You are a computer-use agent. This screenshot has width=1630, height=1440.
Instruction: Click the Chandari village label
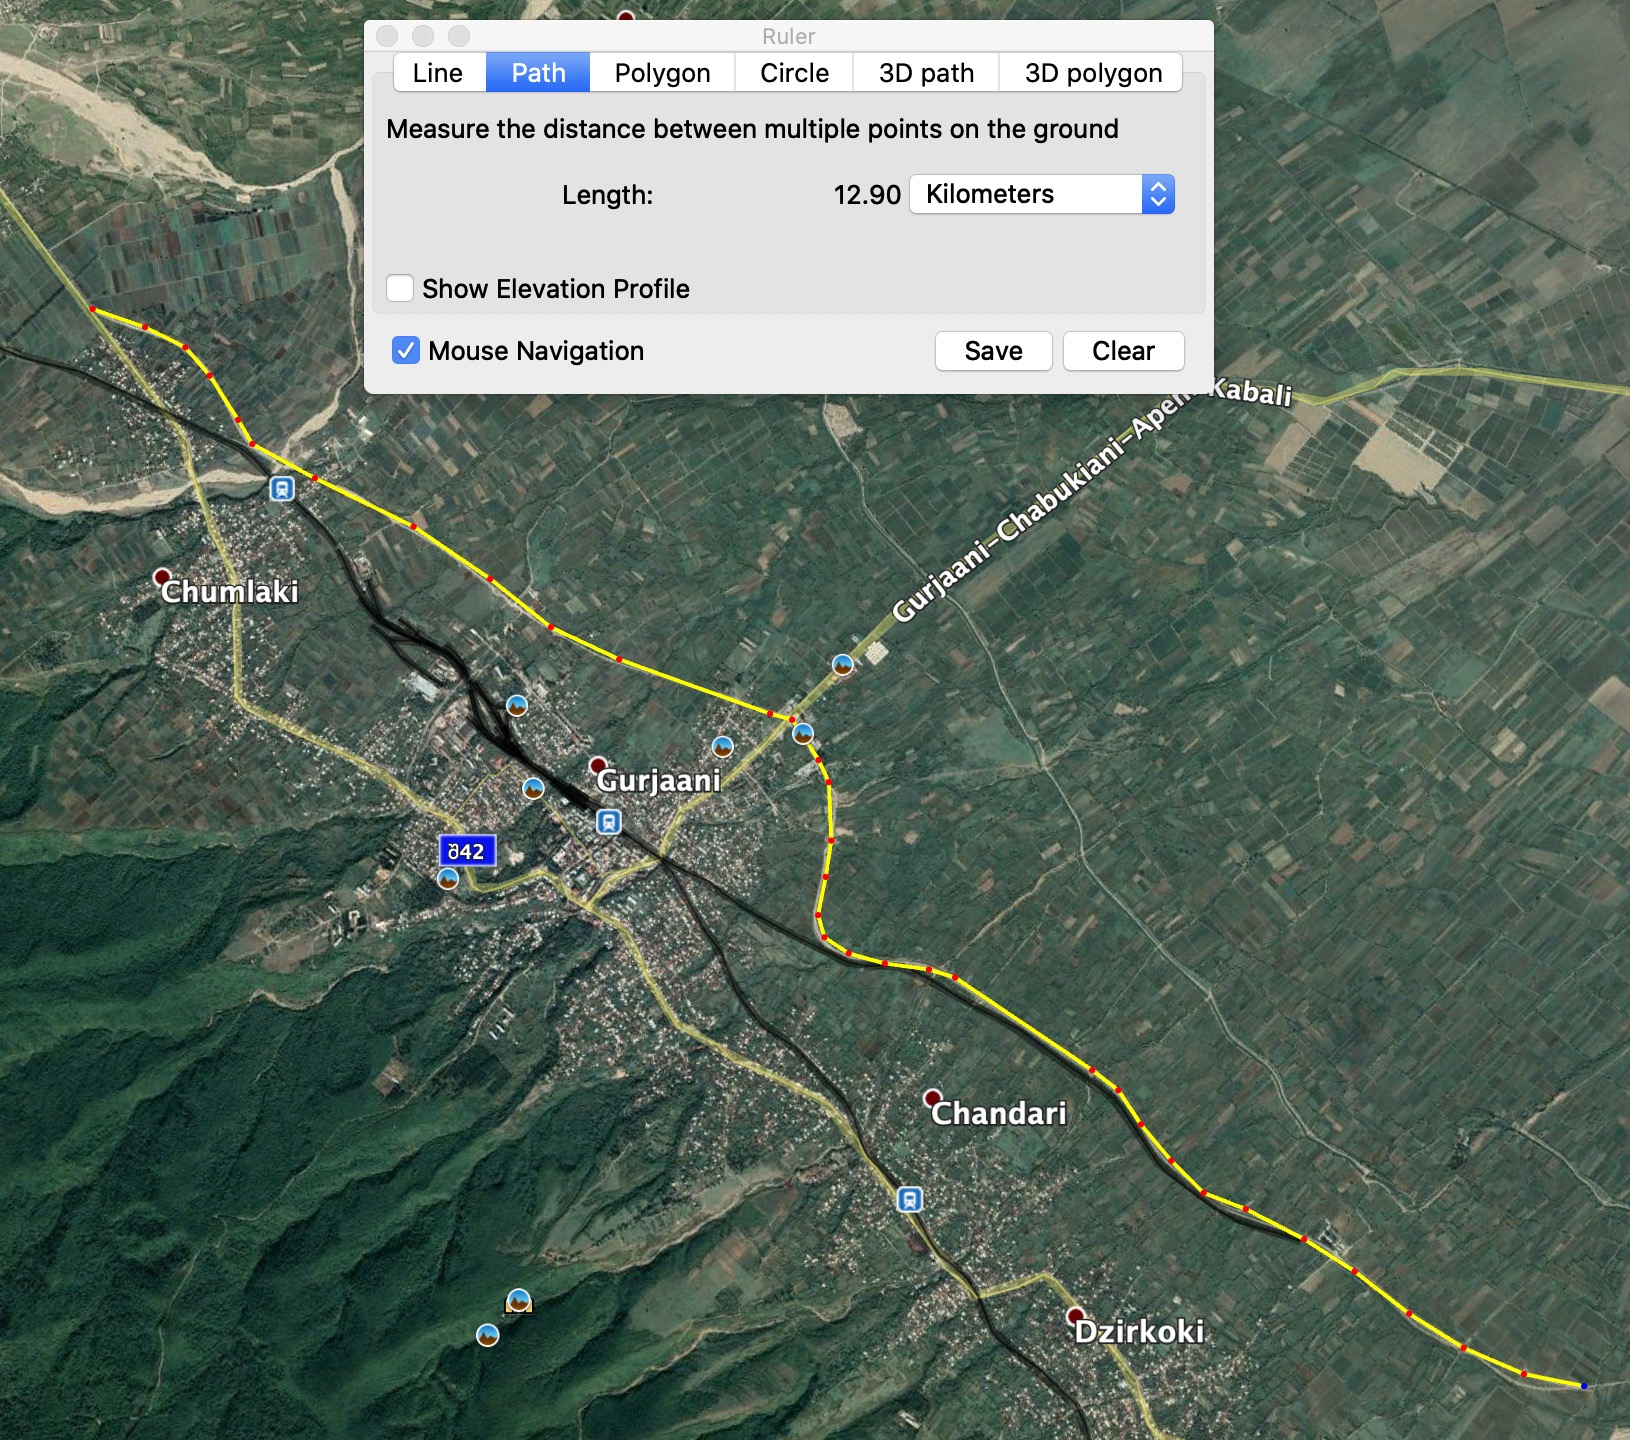pos(999,1113)
